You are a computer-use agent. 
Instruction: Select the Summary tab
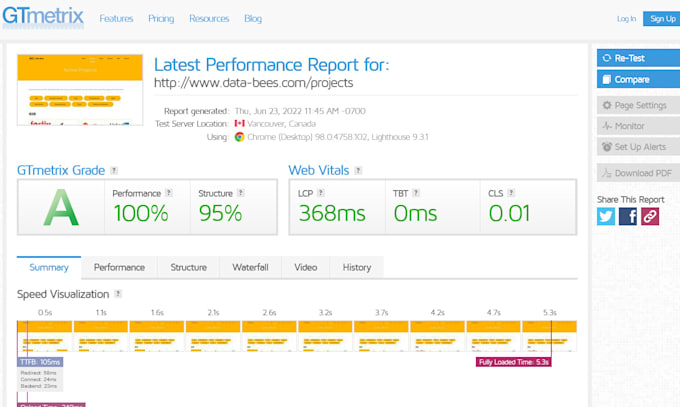[x=49, y=267]
